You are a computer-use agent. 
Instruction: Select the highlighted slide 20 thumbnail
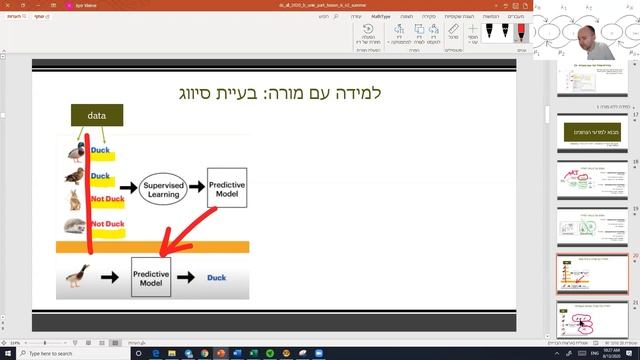pyautogui.click(x=592, y=274)
